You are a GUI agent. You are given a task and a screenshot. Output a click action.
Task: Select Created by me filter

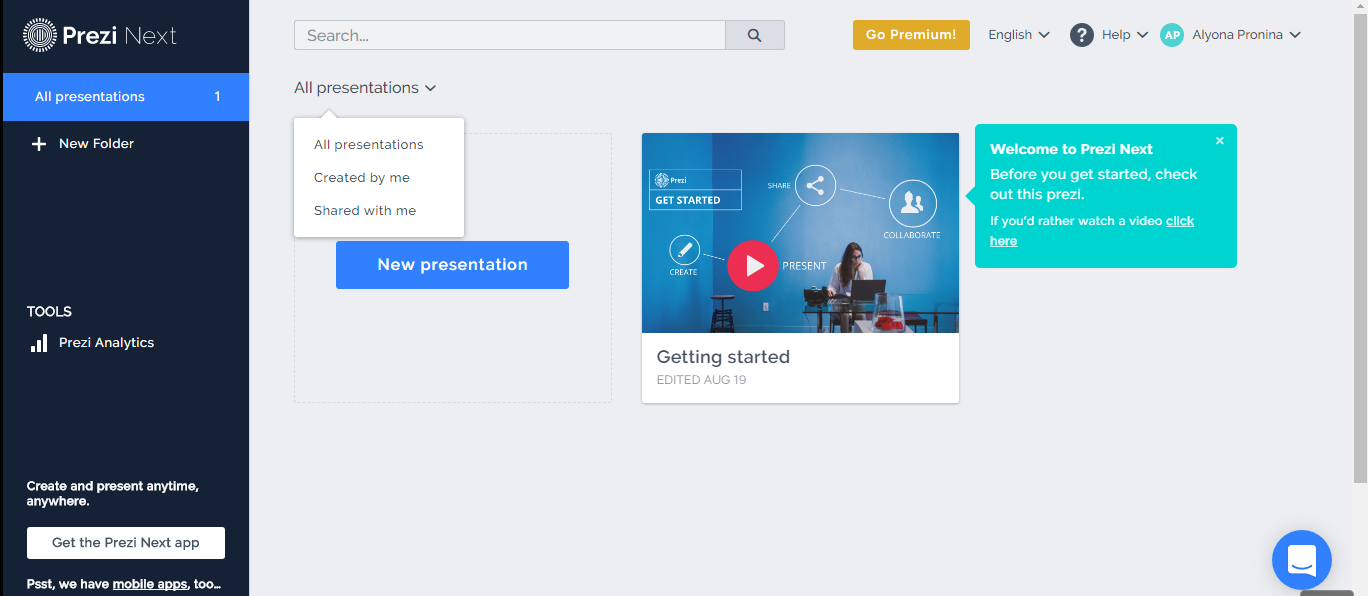click(x=361, y=177)
